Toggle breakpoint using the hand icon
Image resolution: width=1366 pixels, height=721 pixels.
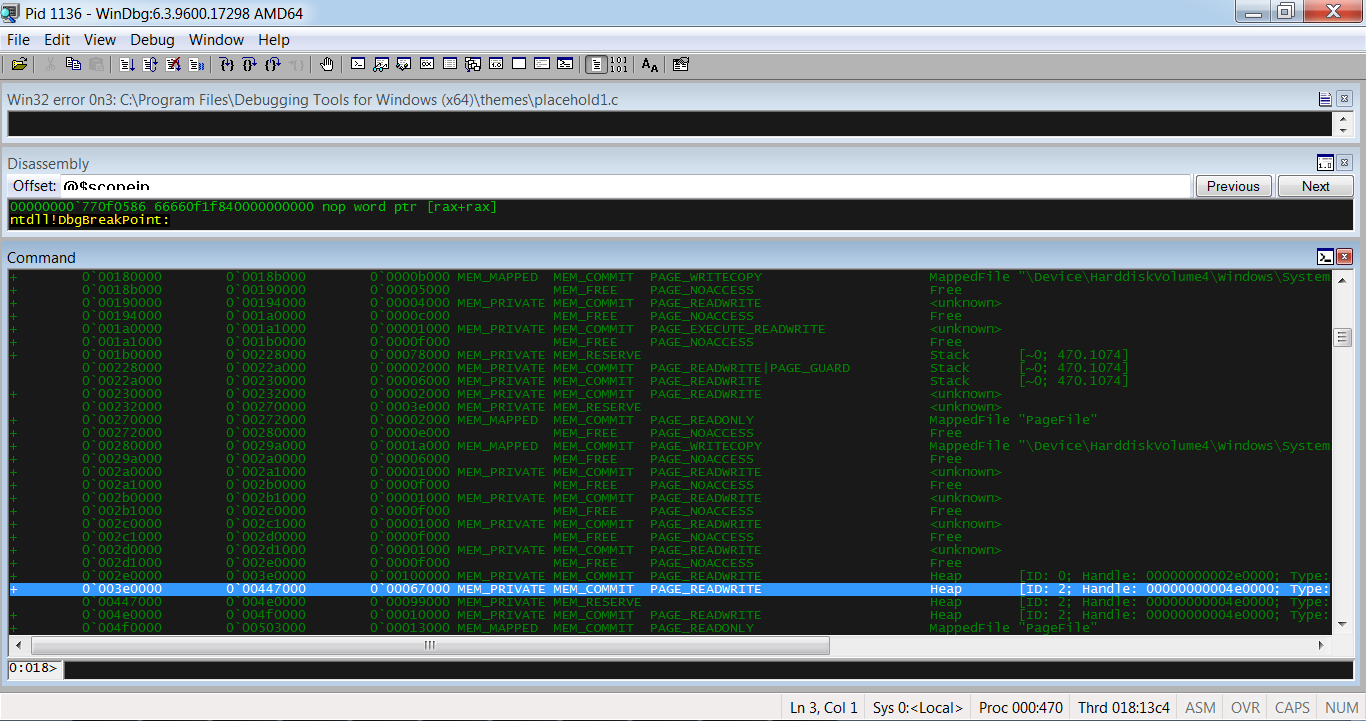click(327, 65)
